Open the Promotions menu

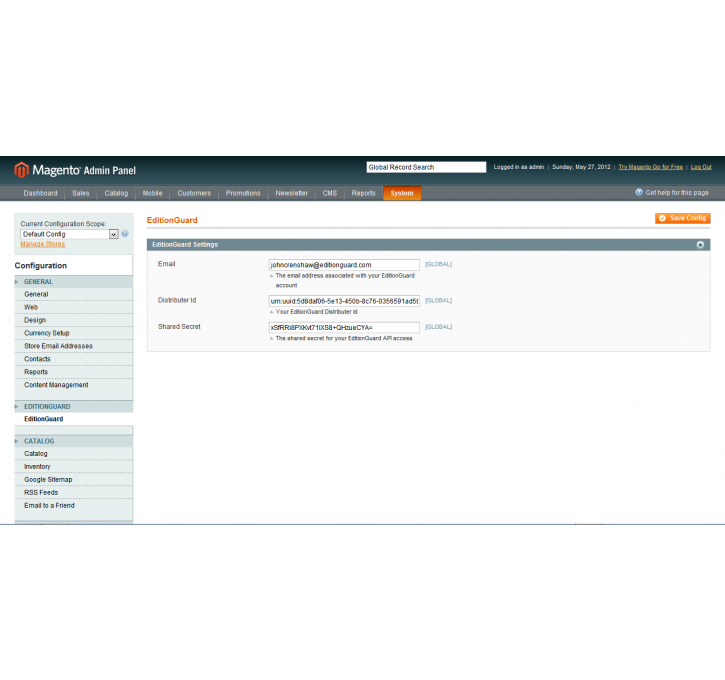(243, 193)
